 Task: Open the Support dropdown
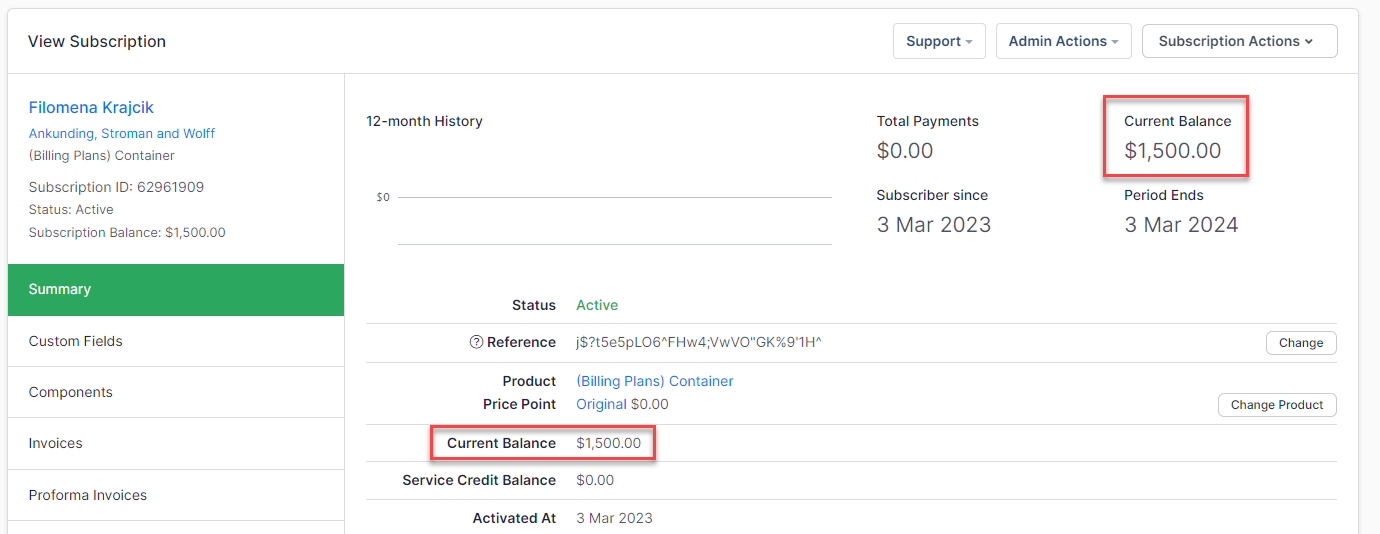[939, 41]
